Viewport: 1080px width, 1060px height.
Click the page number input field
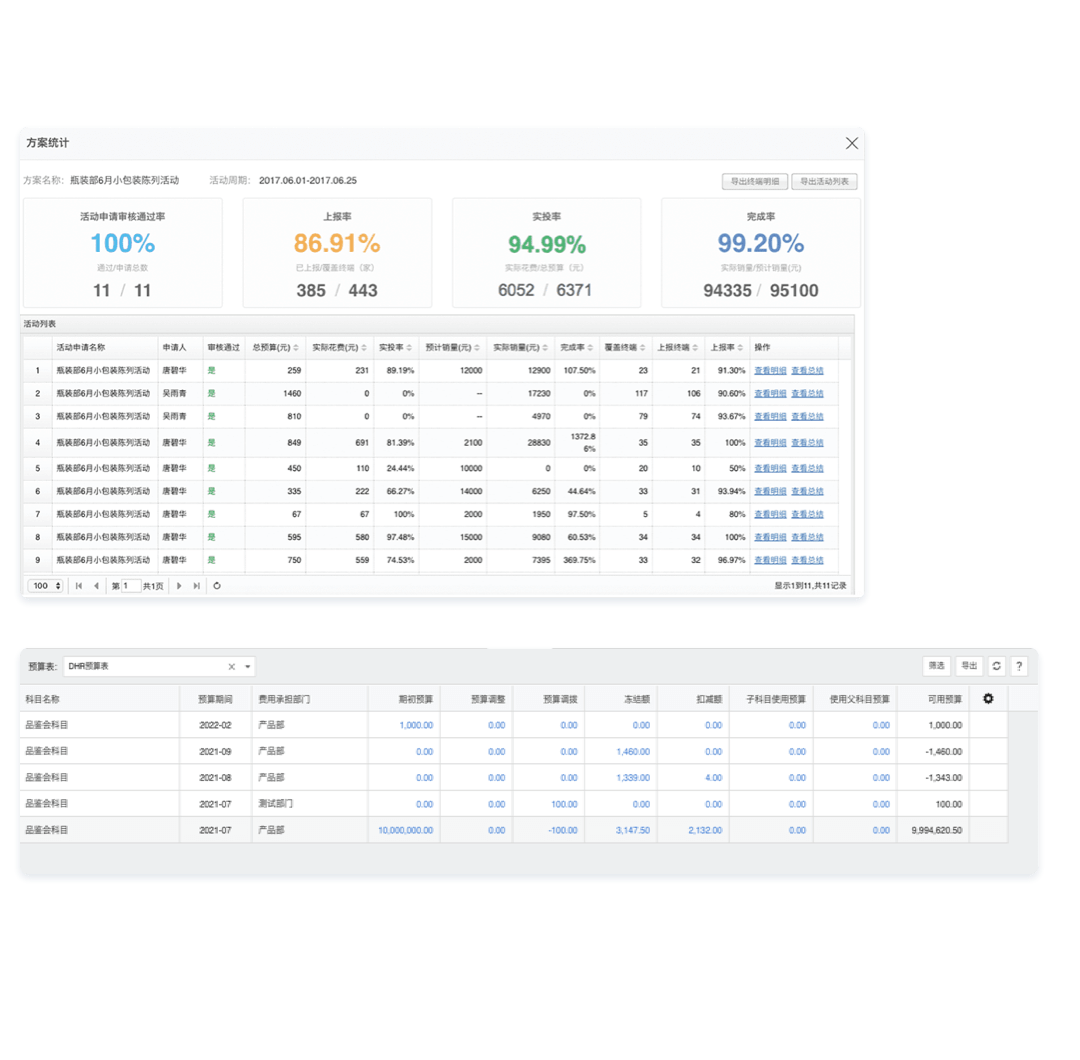pyautogui.click(x=131, y=586)
